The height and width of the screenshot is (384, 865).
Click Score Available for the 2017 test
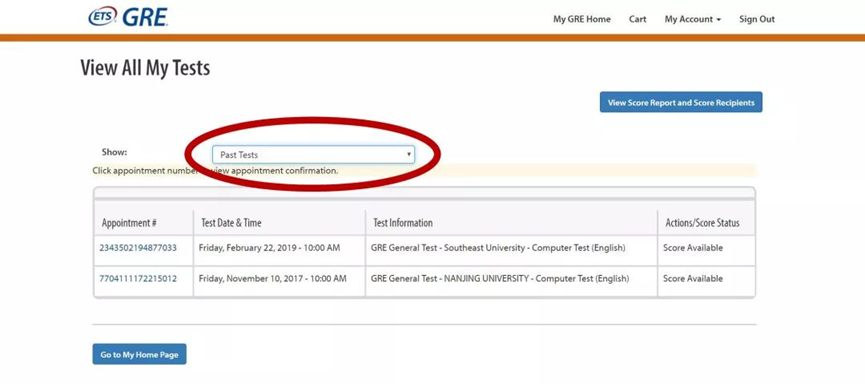pyautogui.click(x=692, y=279)
